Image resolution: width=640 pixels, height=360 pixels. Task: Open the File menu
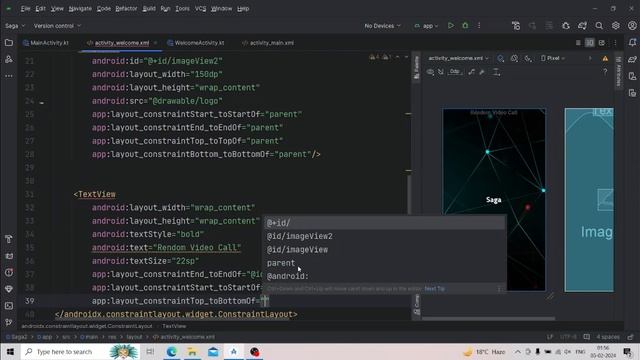point(25,9)
